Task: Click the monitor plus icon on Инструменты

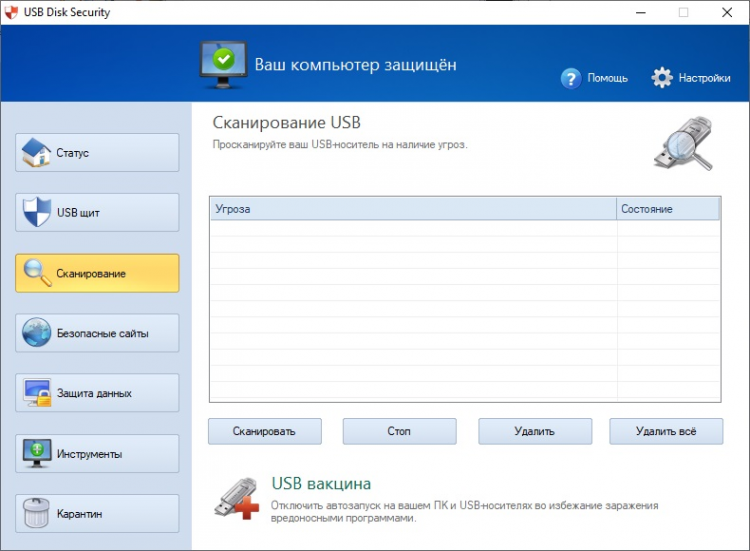Action: 37,453
